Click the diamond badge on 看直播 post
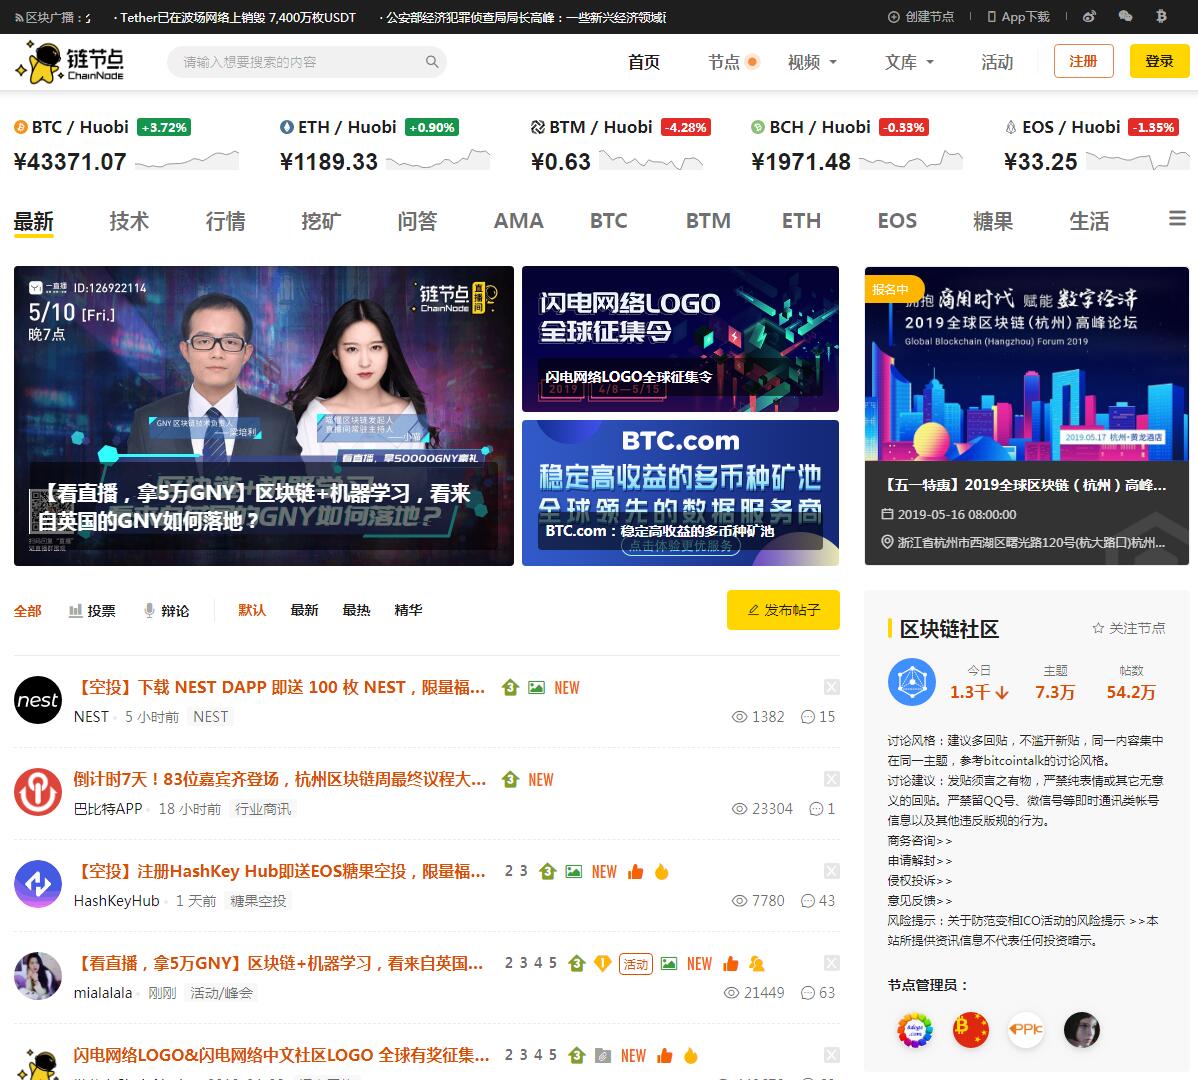The image size is (1198, 1080). pyautogui.click(x=602, y=963)
